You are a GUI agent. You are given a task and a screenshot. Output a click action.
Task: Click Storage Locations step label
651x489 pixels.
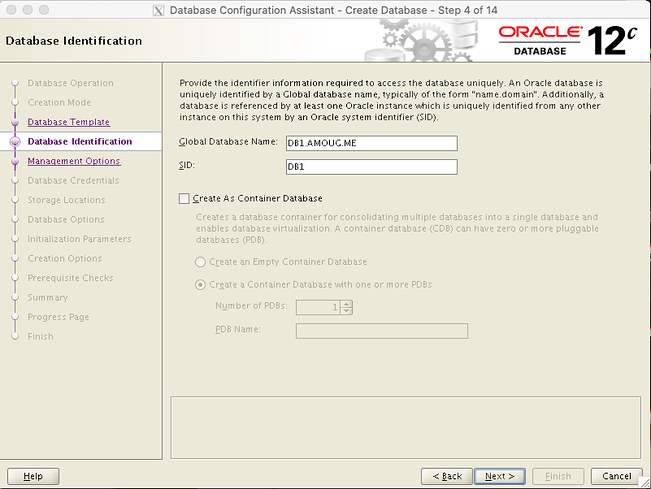click(x=66, y=200)
